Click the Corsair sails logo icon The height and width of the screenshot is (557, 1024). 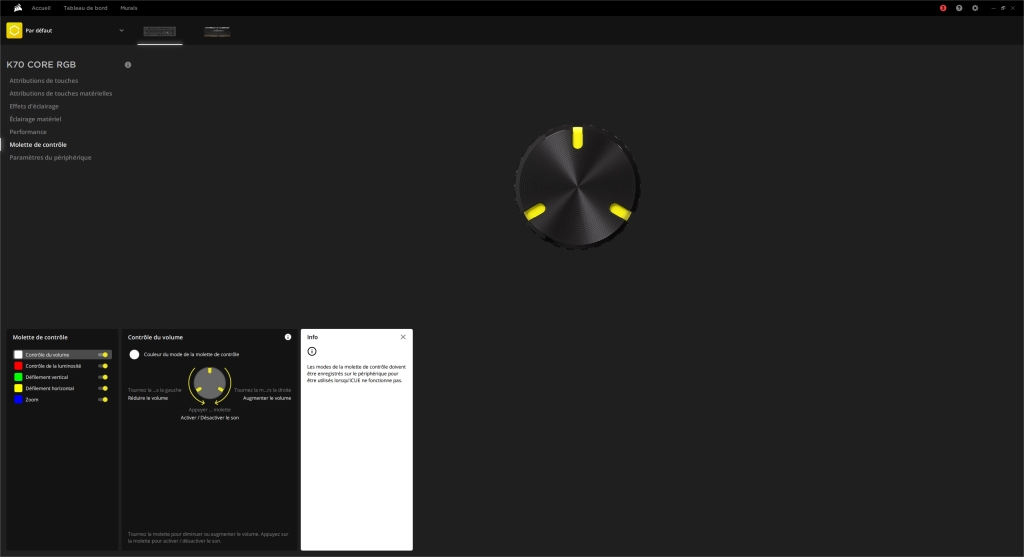coord(15,7)
